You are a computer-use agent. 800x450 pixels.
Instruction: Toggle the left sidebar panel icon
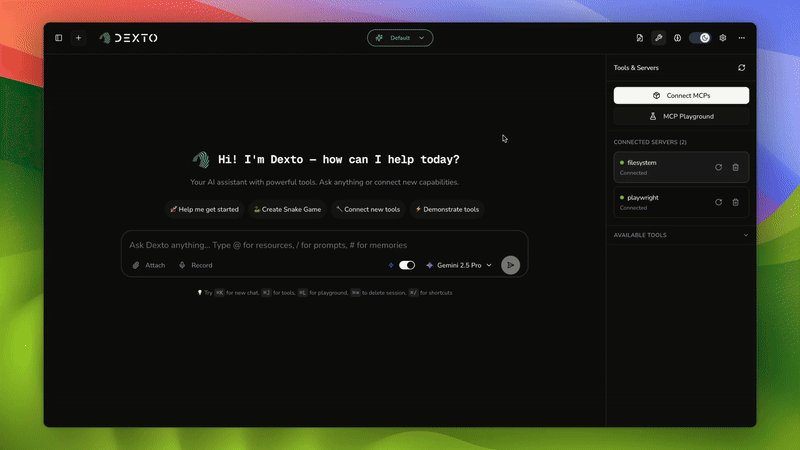[59, 38]
